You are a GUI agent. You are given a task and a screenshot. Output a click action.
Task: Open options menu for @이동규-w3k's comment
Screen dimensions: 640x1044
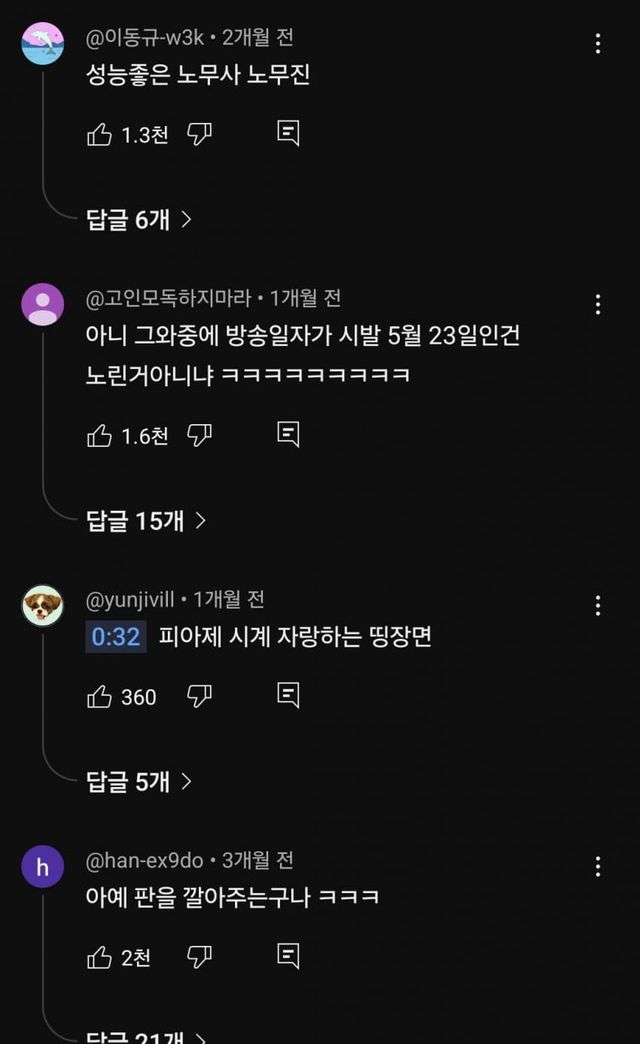(x=597, y=43)
